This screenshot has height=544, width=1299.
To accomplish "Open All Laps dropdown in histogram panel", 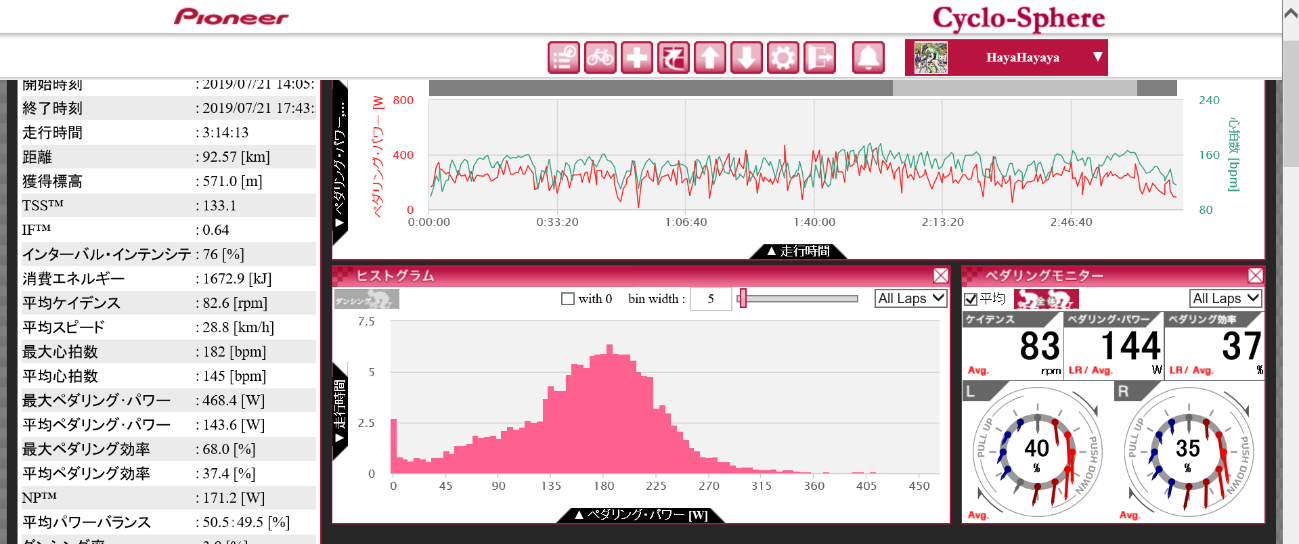I will (910, 298).
